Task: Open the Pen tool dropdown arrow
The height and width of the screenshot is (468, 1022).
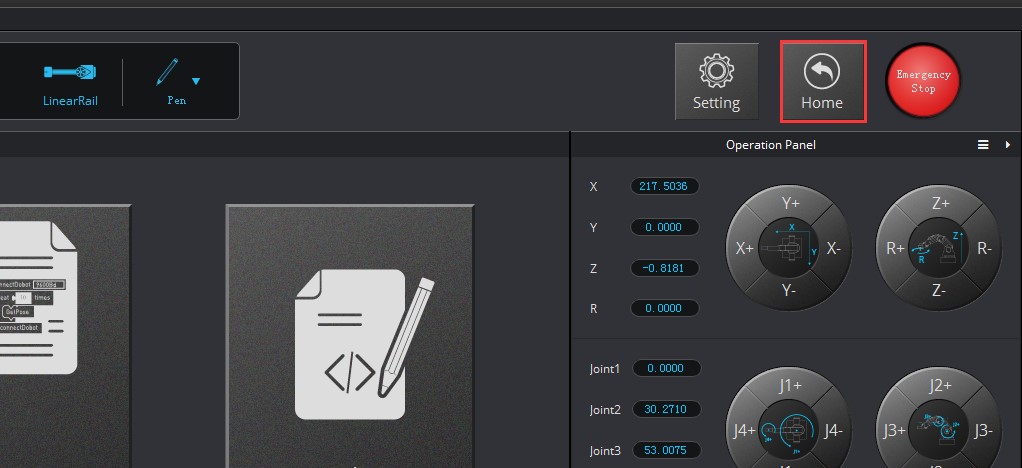Action: [x=196, y=82]
